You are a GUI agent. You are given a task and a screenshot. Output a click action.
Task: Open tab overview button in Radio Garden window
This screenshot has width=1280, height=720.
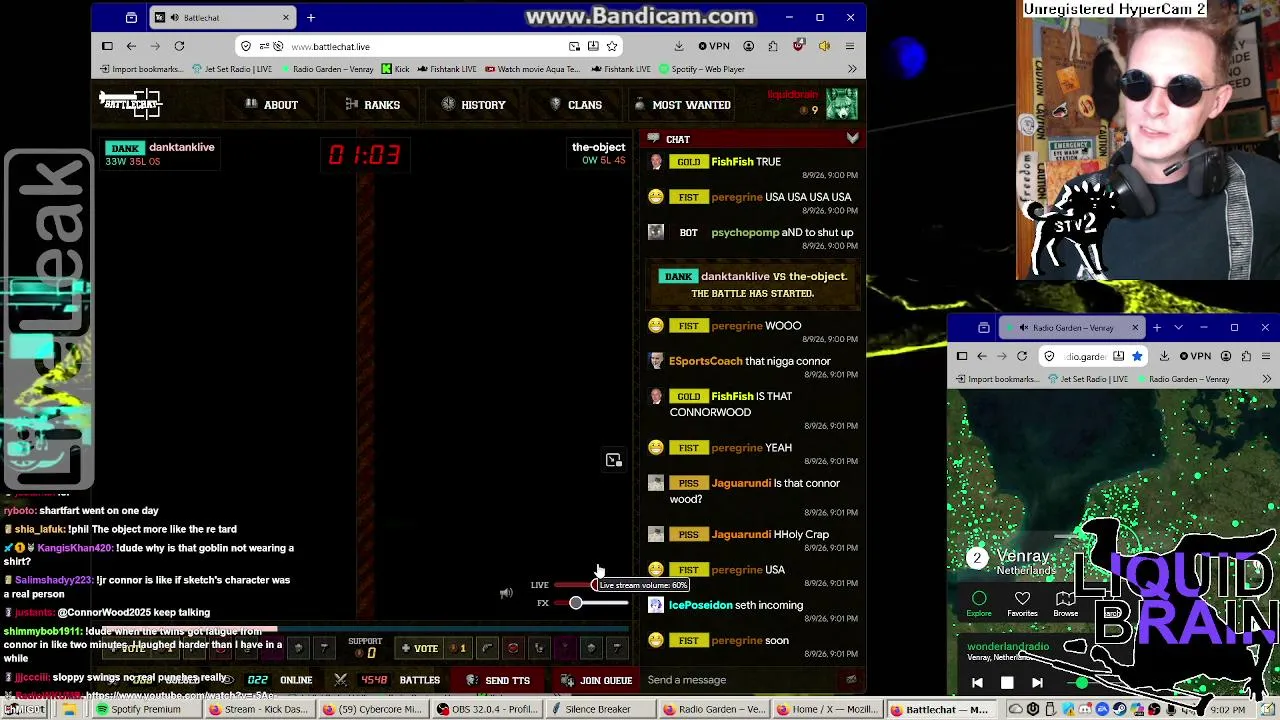coord(984,328)
